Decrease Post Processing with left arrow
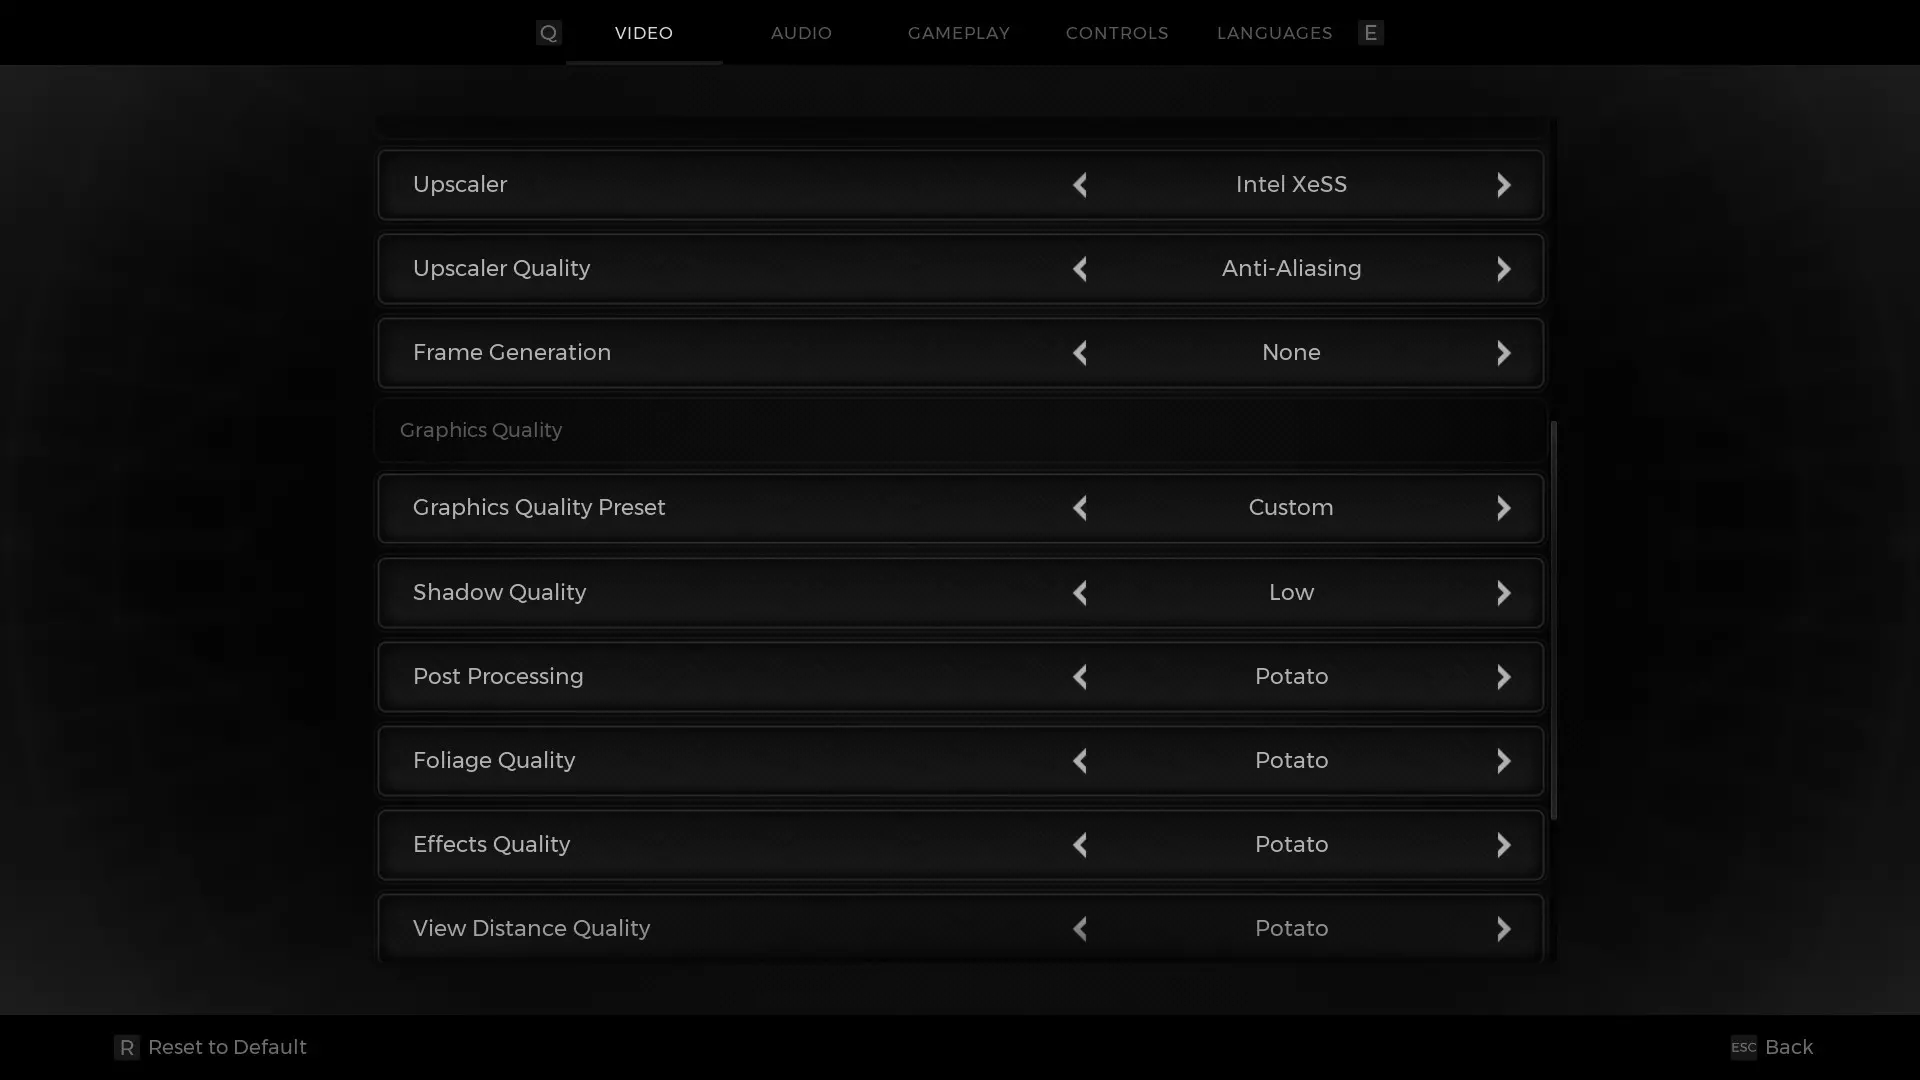Screen dimensions: 1920x1080 pos(1080,677)
